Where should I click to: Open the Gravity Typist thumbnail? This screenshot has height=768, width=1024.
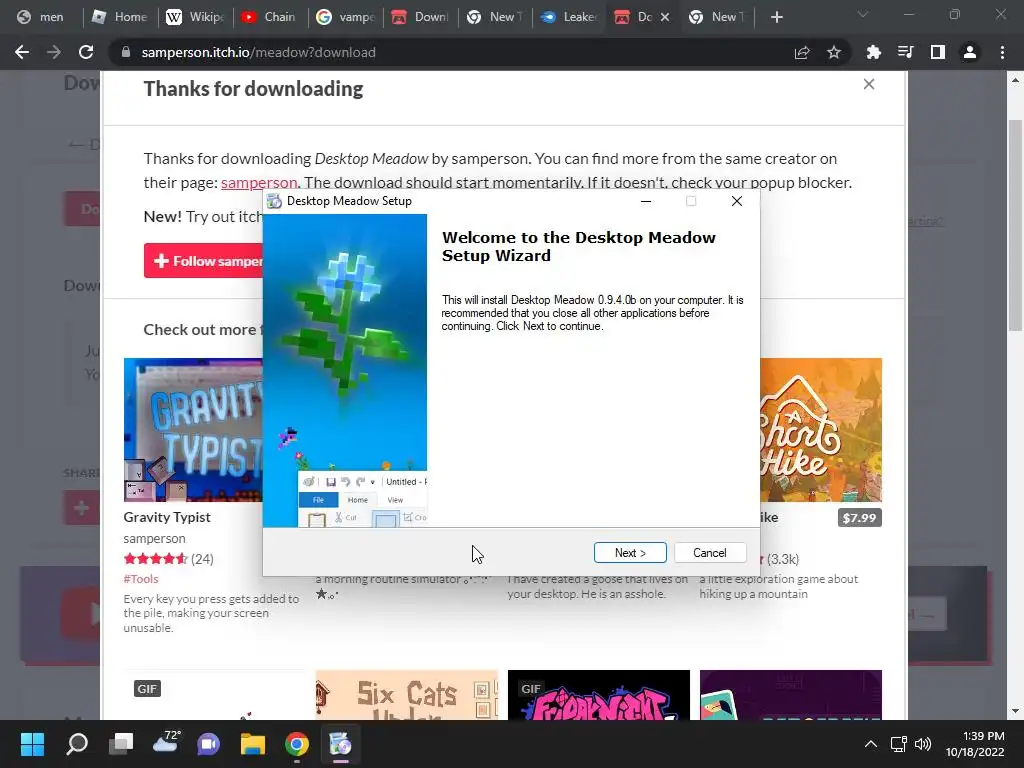click(x=193, y=430)
